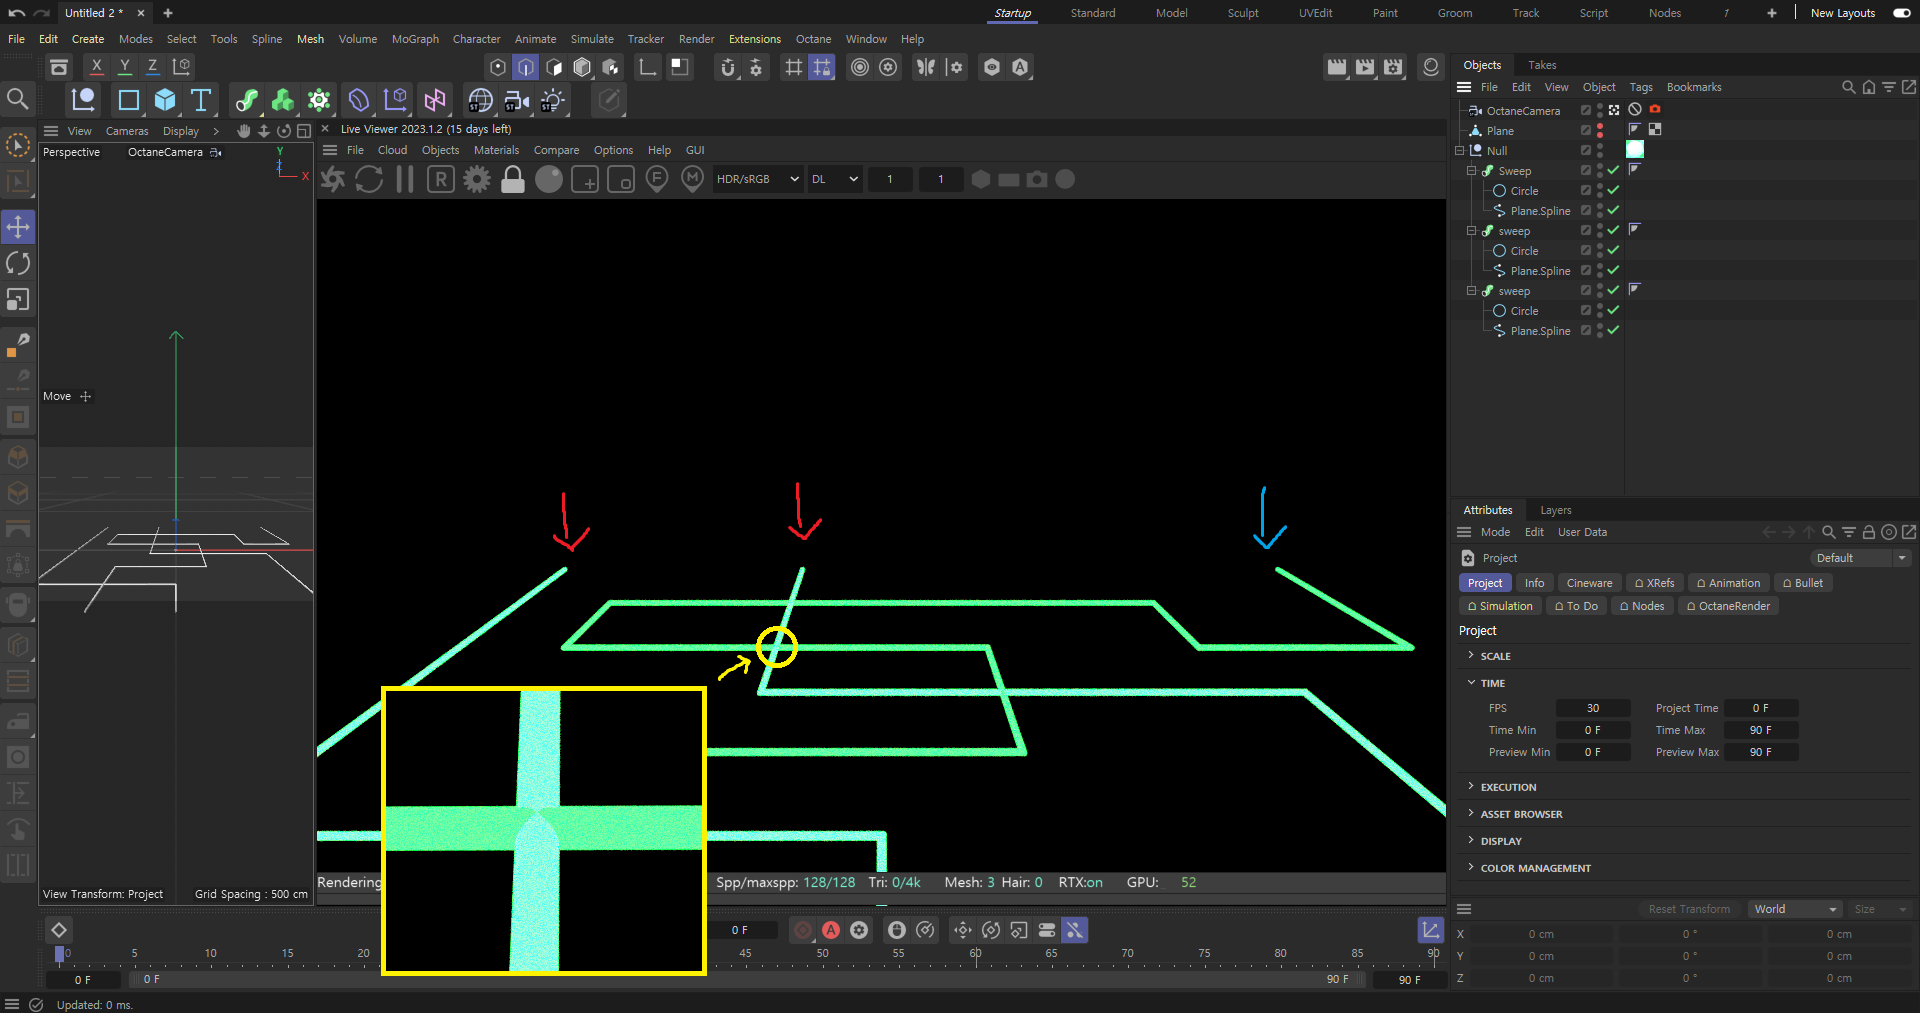Expand the COLOR MANAGEMENT section

[1471, 868]
